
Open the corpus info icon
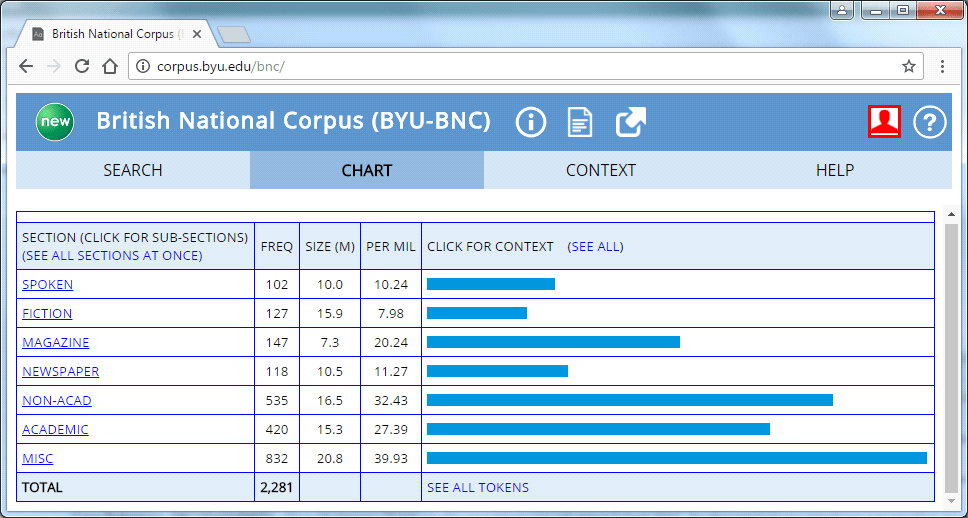531,122
